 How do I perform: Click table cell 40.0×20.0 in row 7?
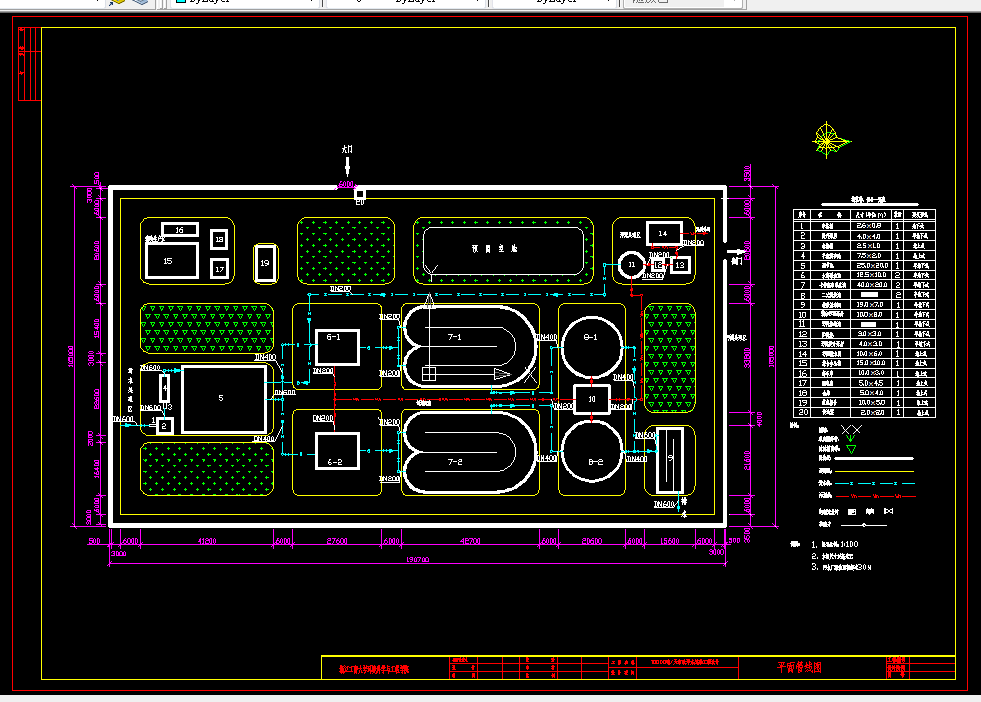(x=872, y=285)
